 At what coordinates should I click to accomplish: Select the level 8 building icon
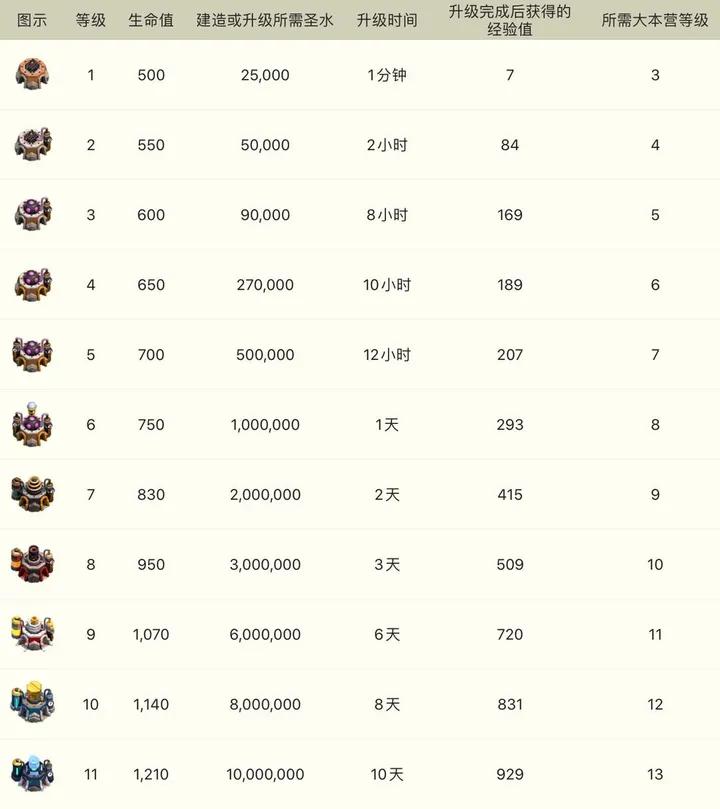[x=33, y=564]
